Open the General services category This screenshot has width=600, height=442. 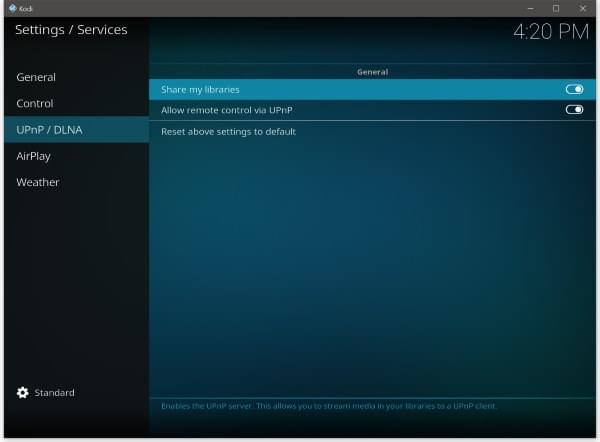36,77
